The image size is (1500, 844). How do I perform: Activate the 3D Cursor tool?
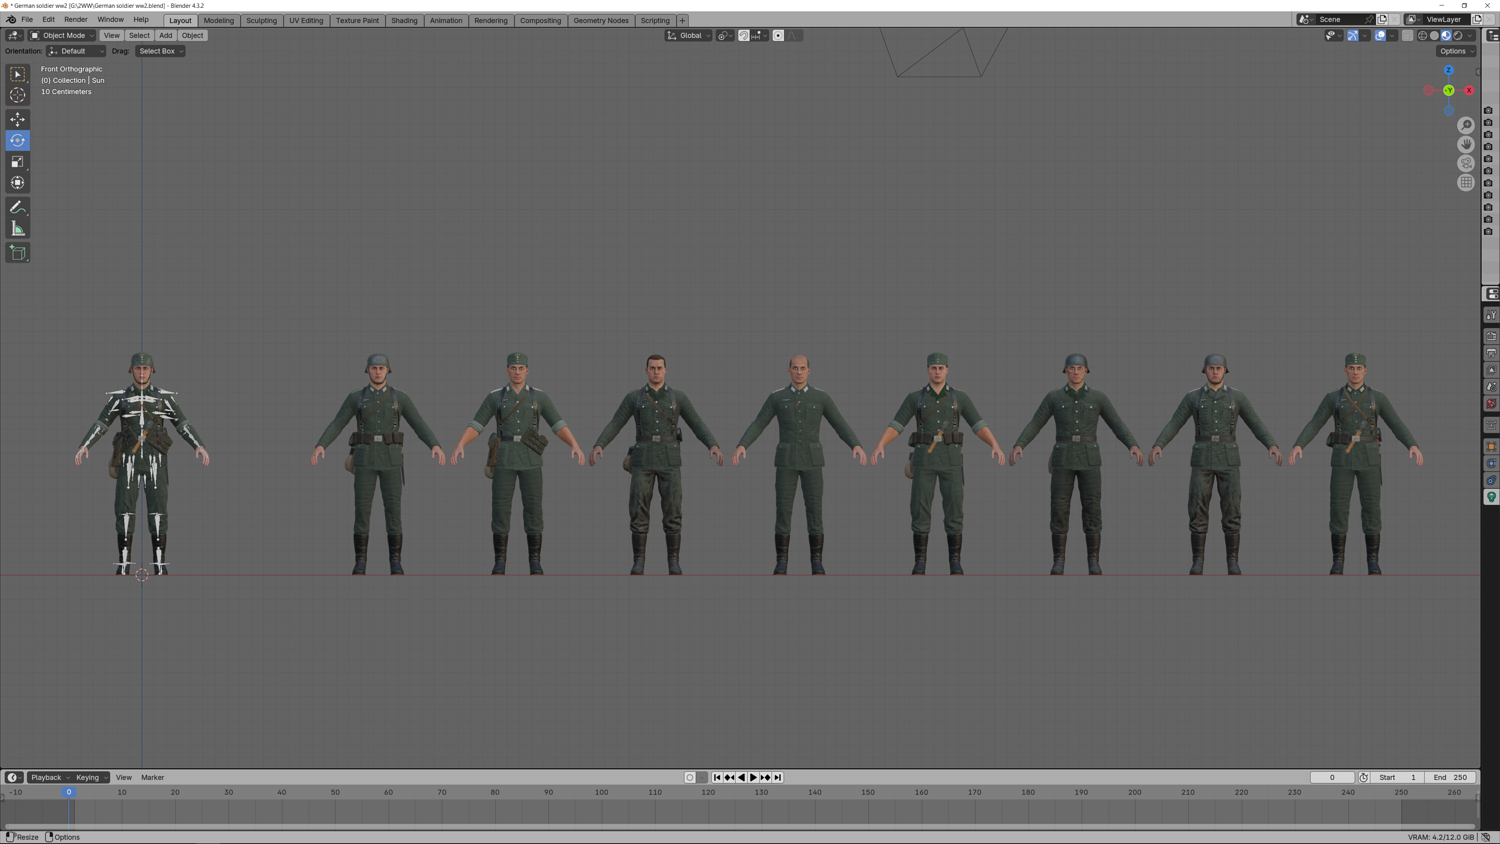coord(18,95)
